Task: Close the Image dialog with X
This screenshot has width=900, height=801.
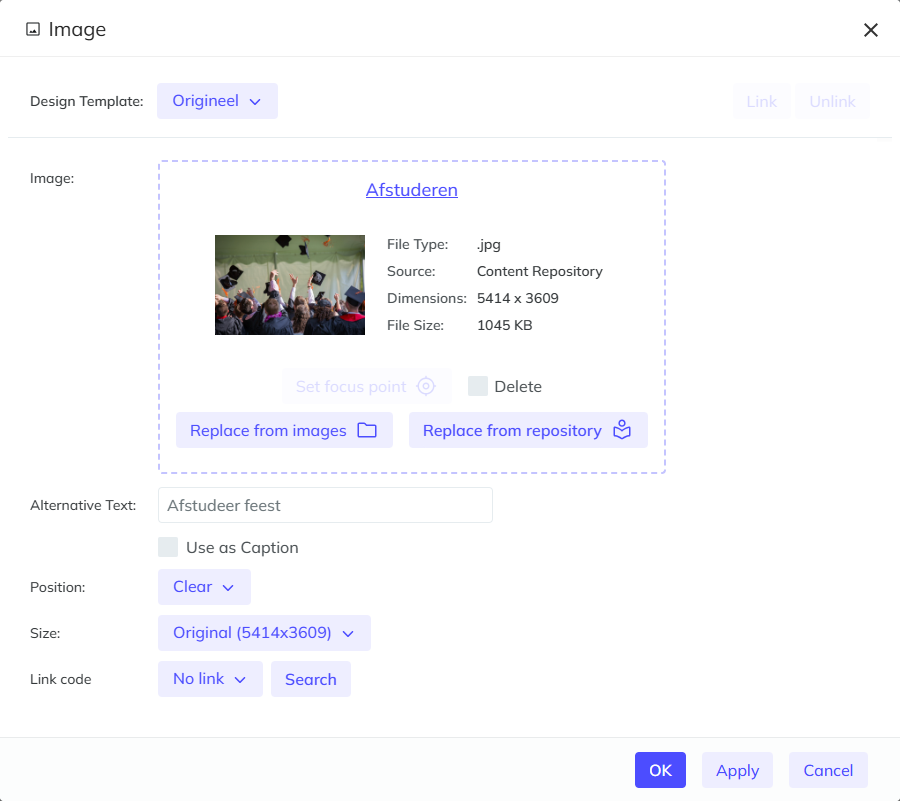Action: click(870, 30)
